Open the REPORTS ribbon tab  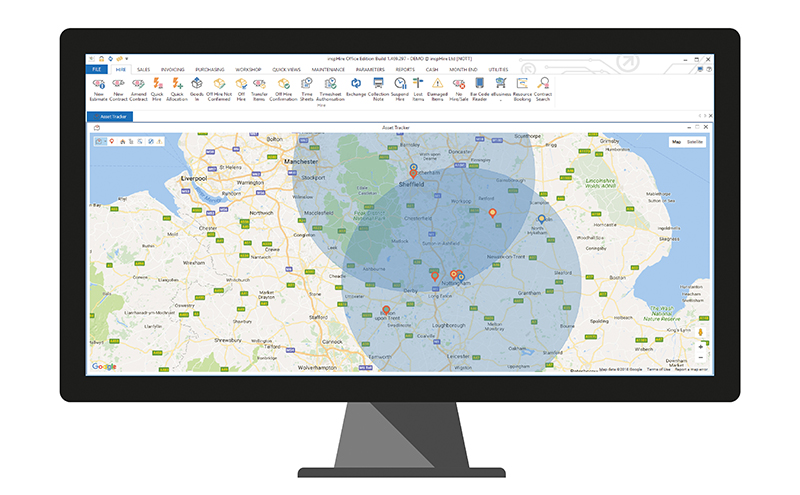point(402,69)
